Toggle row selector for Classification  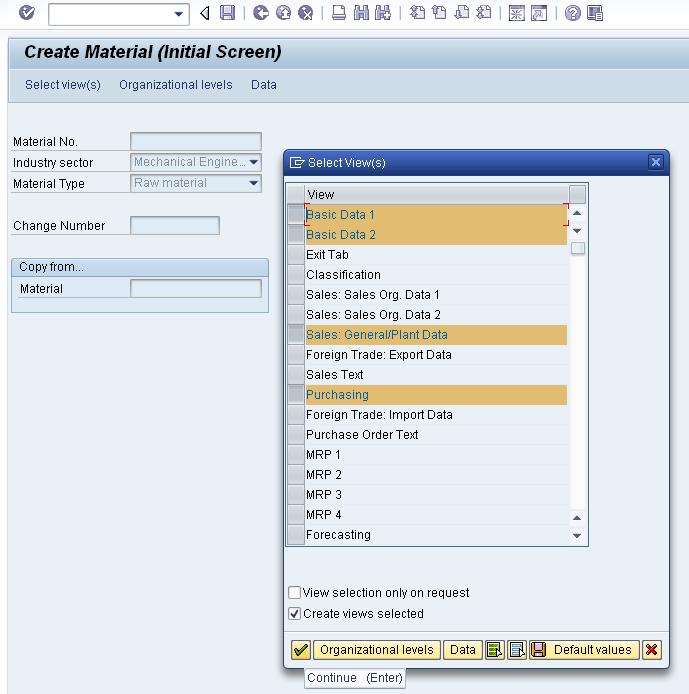coord(296,274)
